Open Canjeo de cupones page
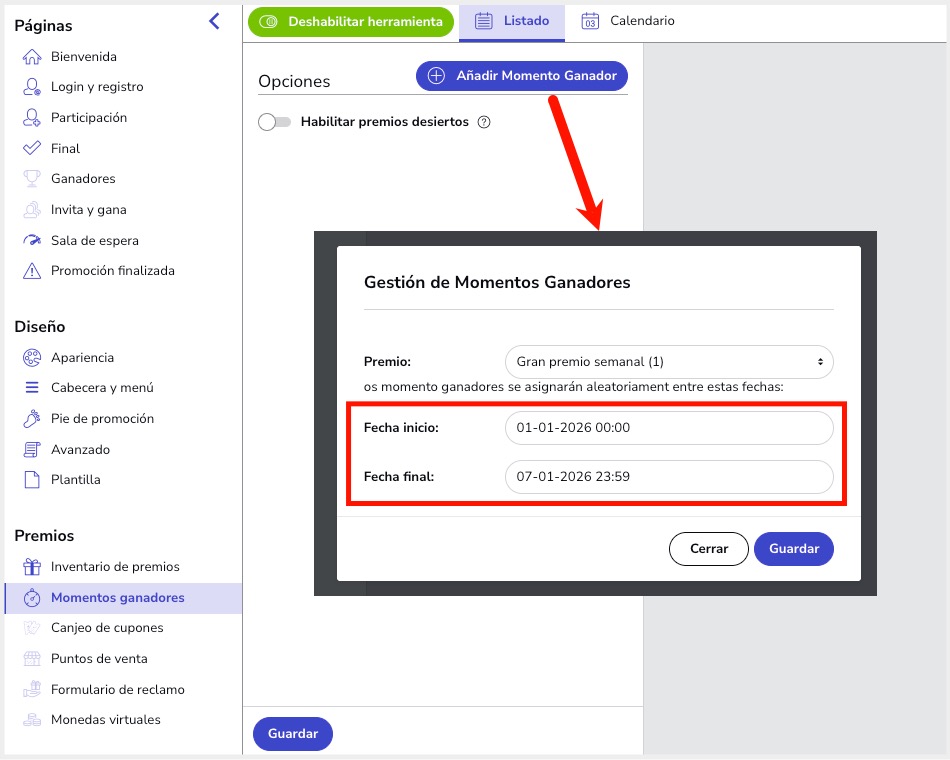Viewport: 950px width, 760px height. coord(107,628)
